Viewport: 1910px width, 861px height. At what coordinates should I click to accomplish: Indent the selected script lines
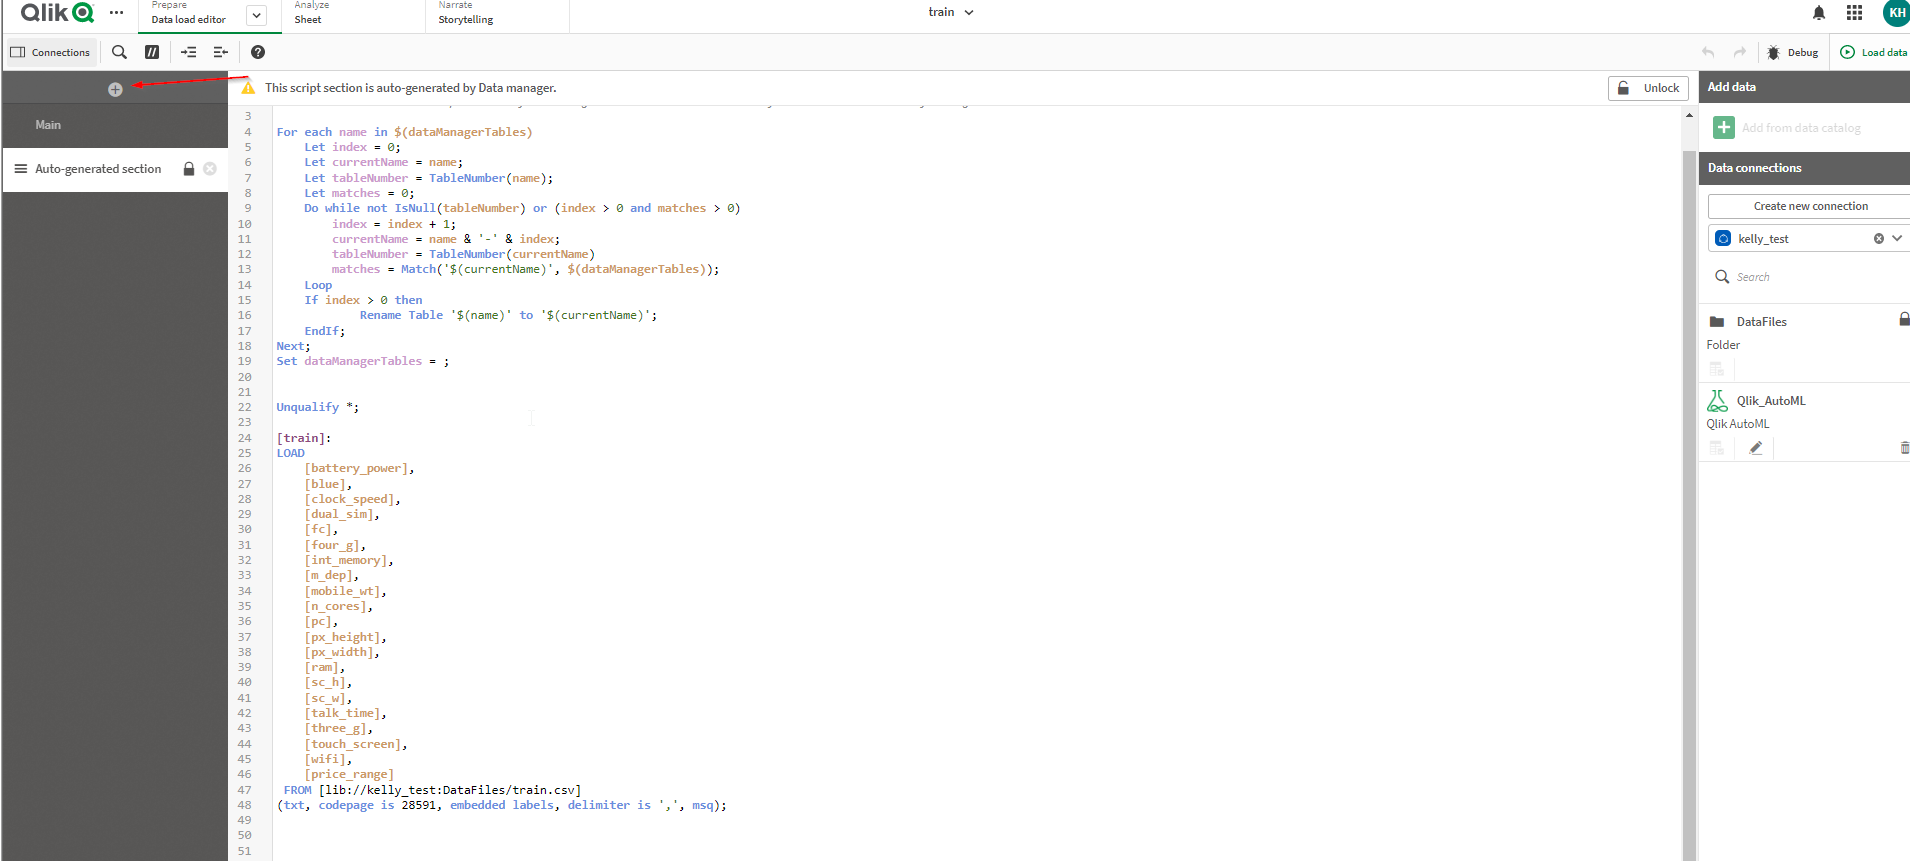pyautogui.click(x=189, y=52)
